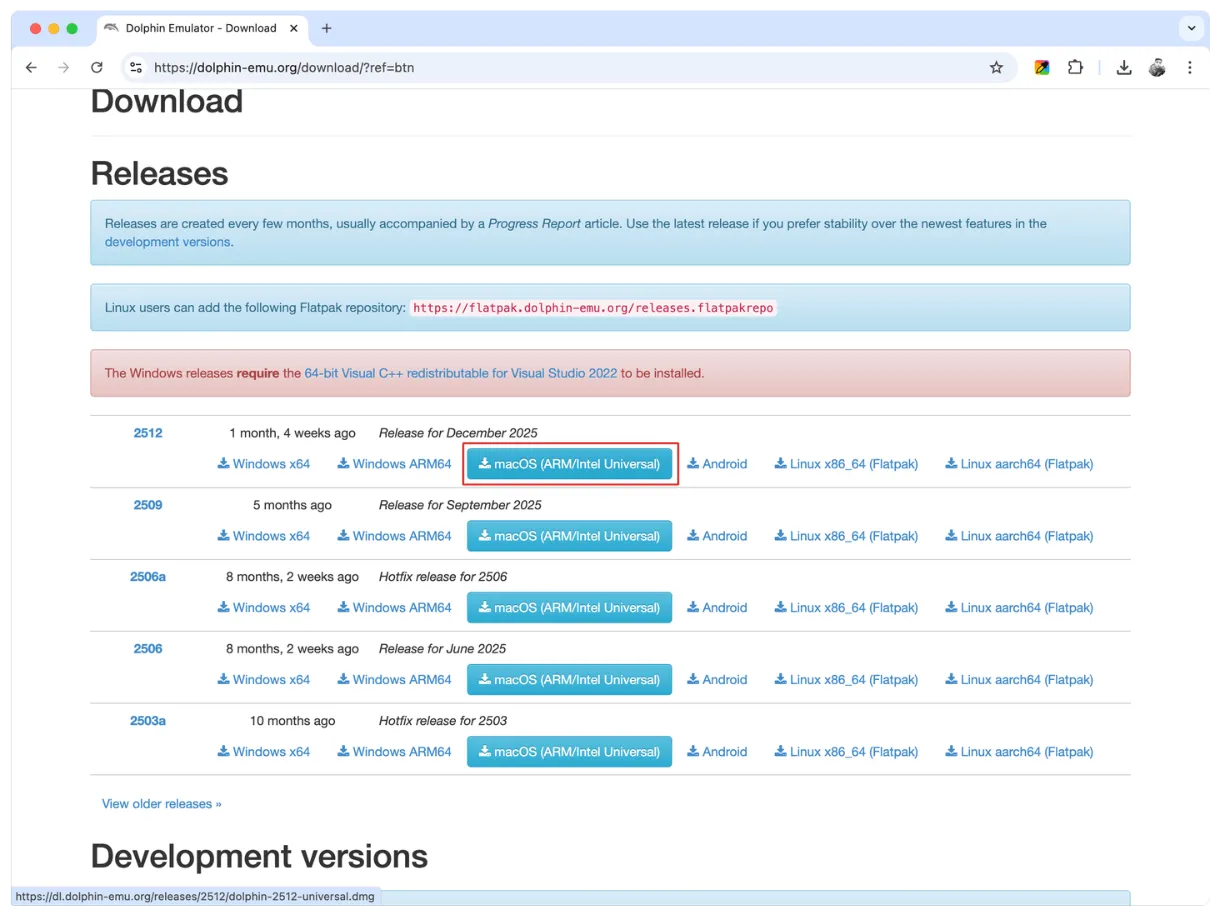Select the Dolphin Emulator - Download tab
Viewport: 1220px width, 916px height.
195,28
